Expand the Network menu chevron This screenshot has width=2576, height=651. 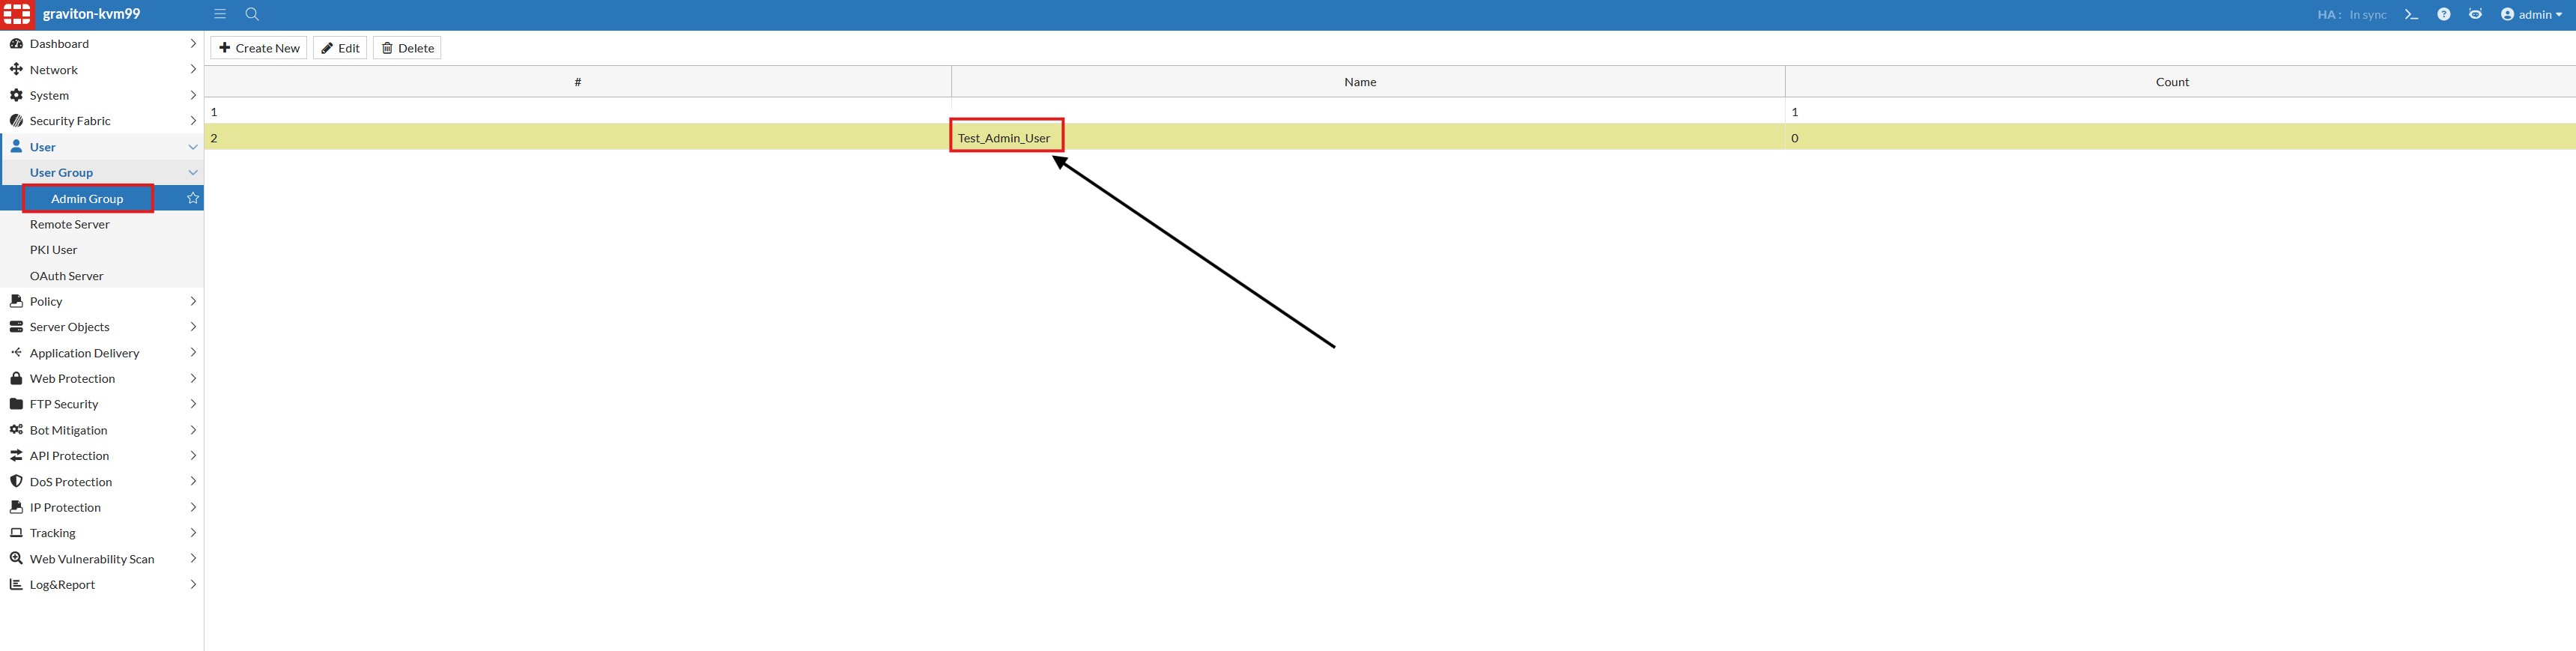(193, 69)
